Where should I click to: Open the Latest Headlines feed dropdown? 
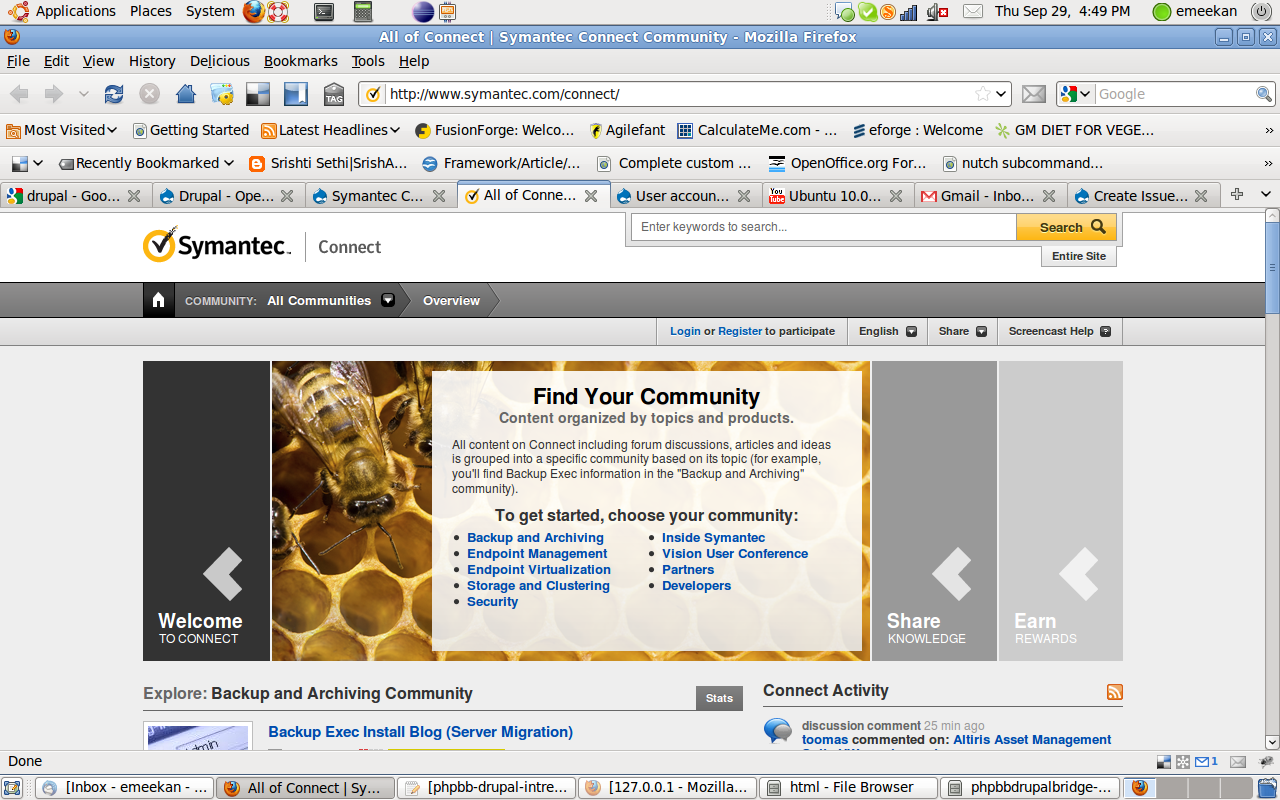click(x=331, y=130)
